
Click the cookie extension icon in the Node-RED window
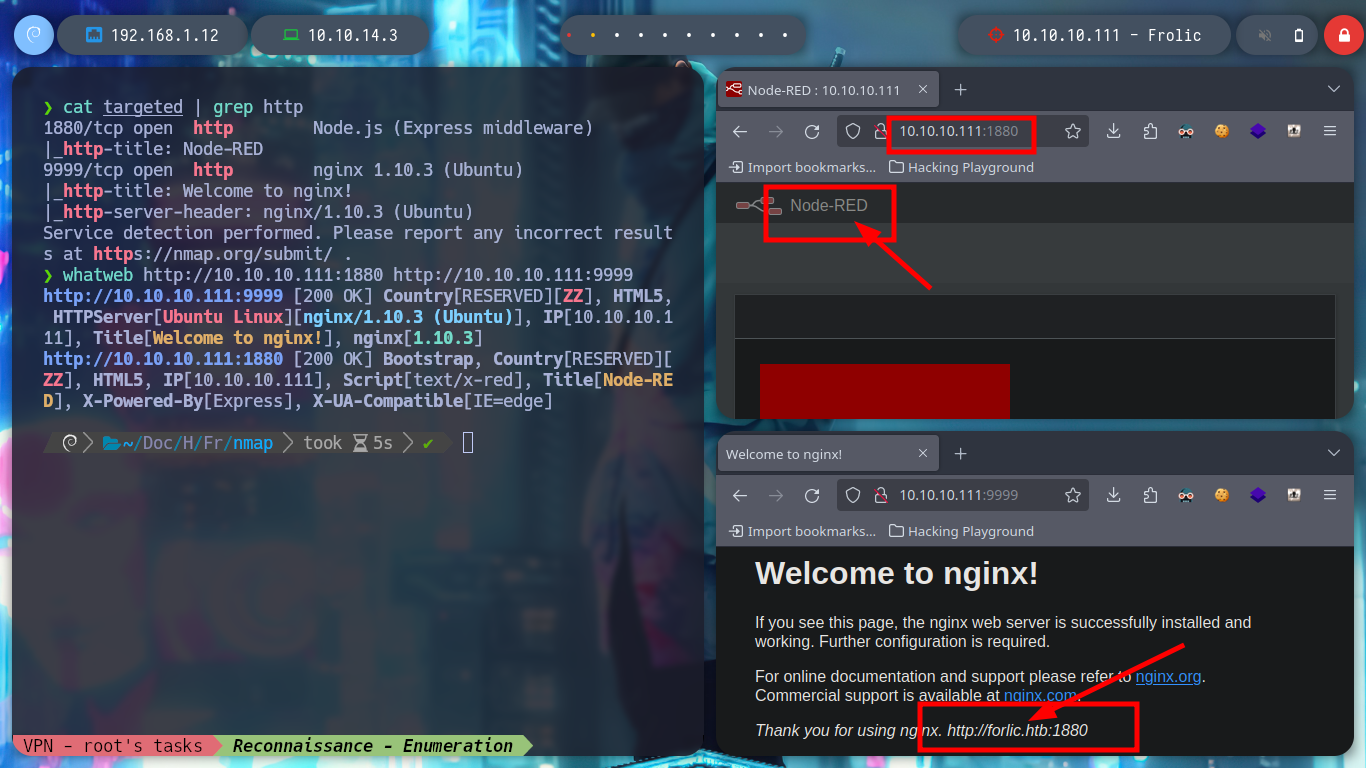[1222, 131]
